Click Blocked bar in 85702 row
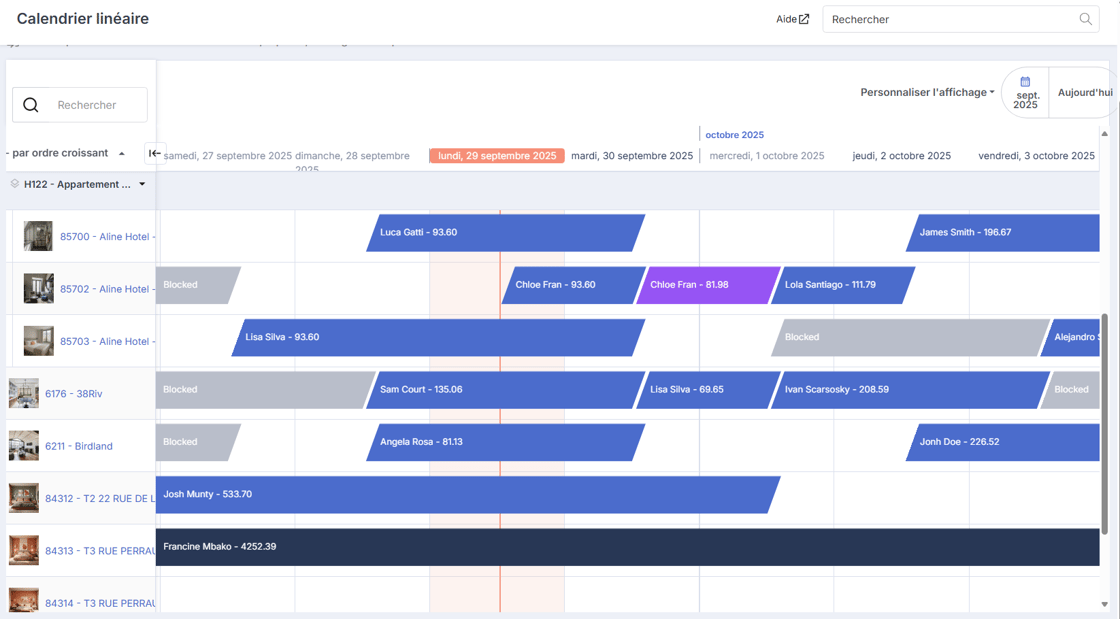1120x619 pixels. (x=198, y=285)
